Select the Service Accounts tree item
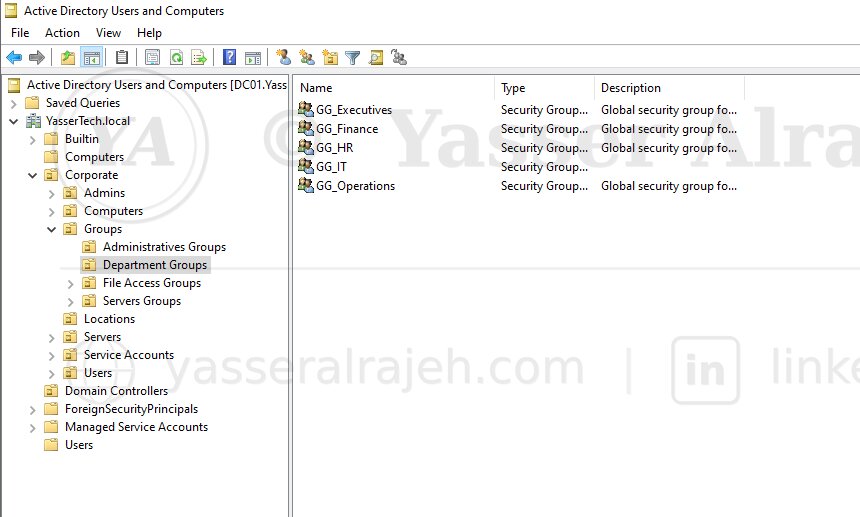Image resolution: width=860 pixels, height=517 pixels. click(x=128, y=355)
